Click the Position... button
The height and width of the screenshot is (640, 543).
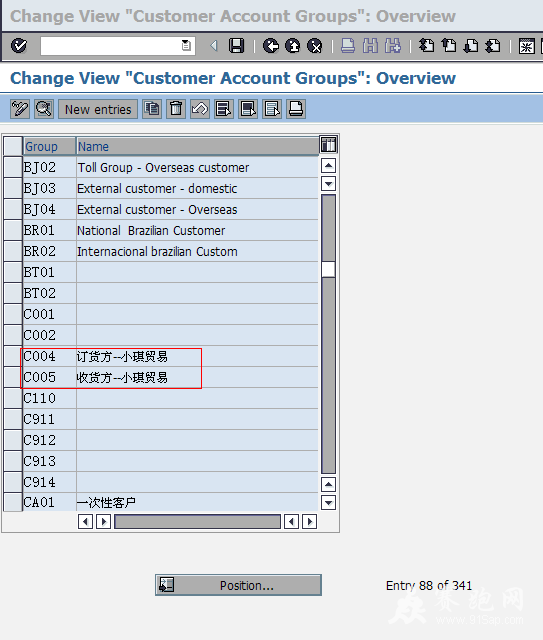(238, 585)
